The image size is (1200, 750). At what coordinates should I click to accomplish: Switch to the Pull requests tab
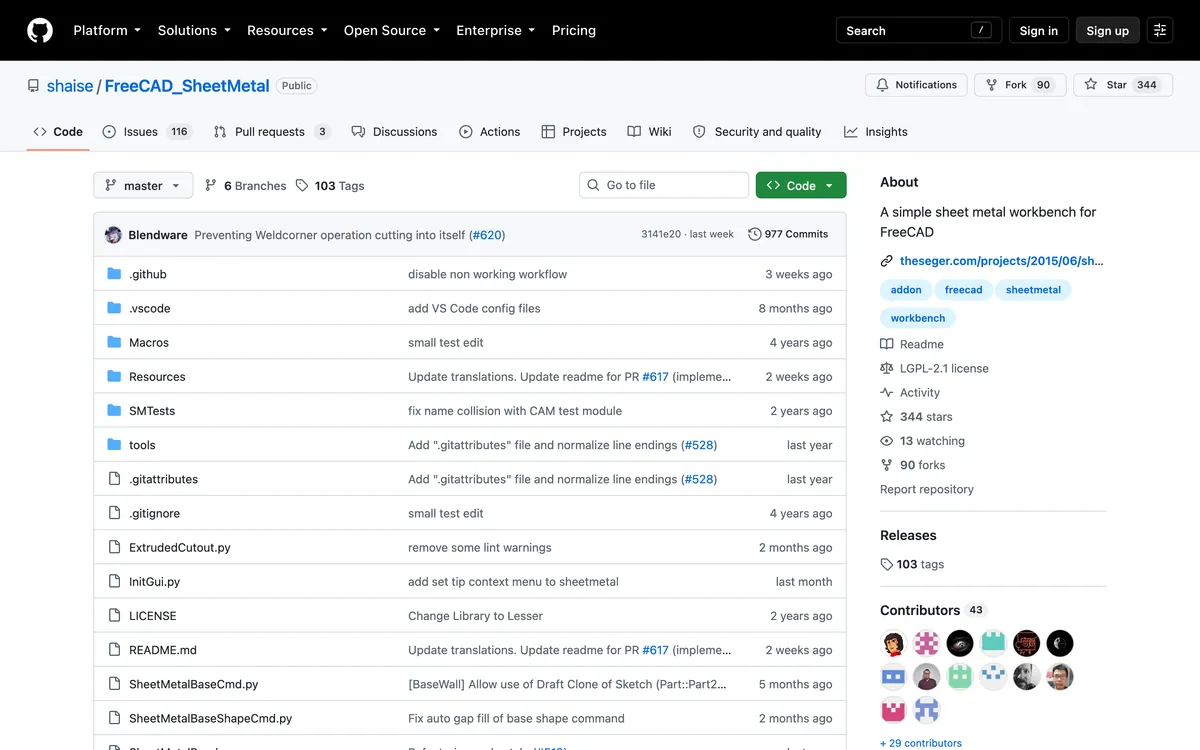[272, 131]
